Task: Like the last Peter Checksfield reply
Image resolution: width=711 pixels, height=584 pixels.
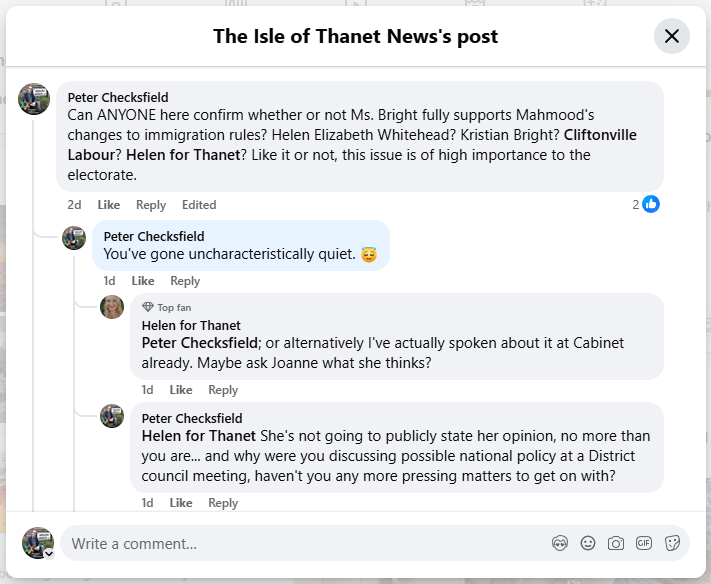Action: coord(181,503)
